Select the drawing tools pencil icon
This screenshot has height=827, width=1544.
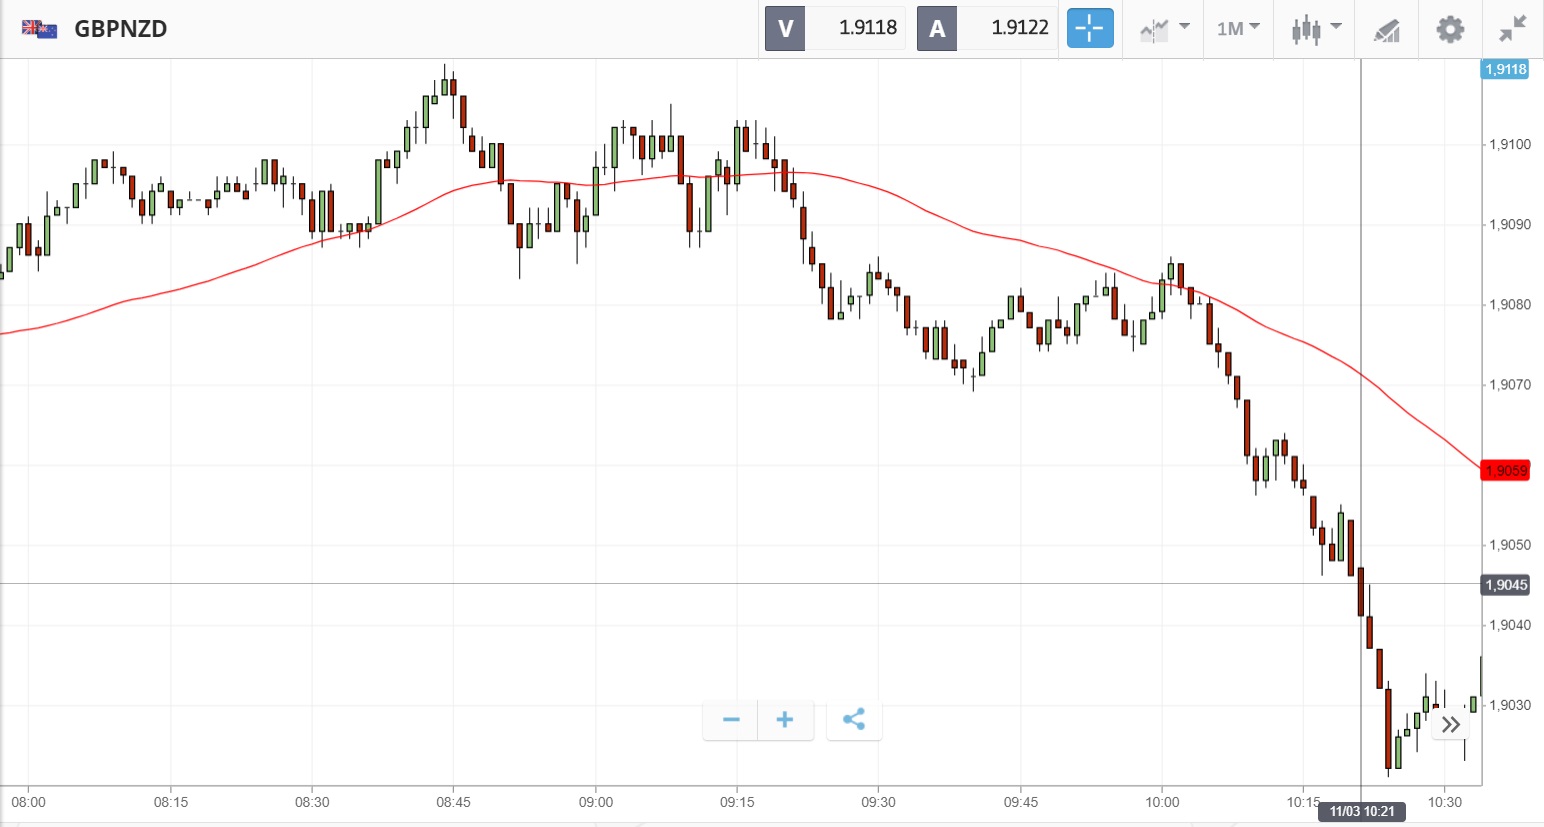point(1386,30)
